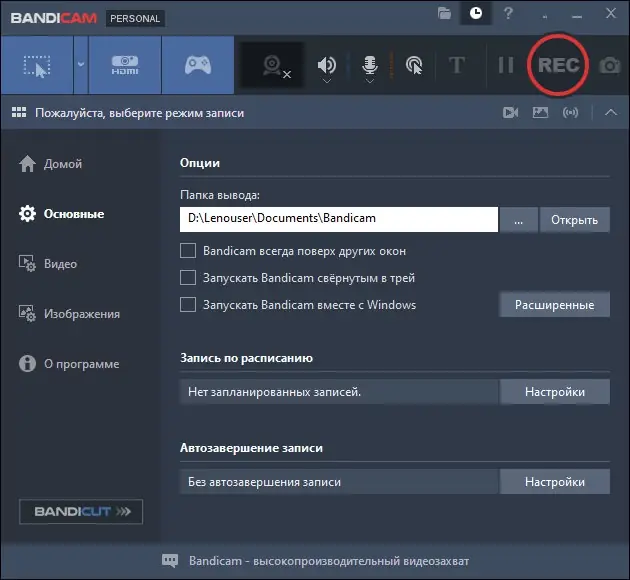Click Пожалуйста, выберите режим записи text

pos(139,113)
